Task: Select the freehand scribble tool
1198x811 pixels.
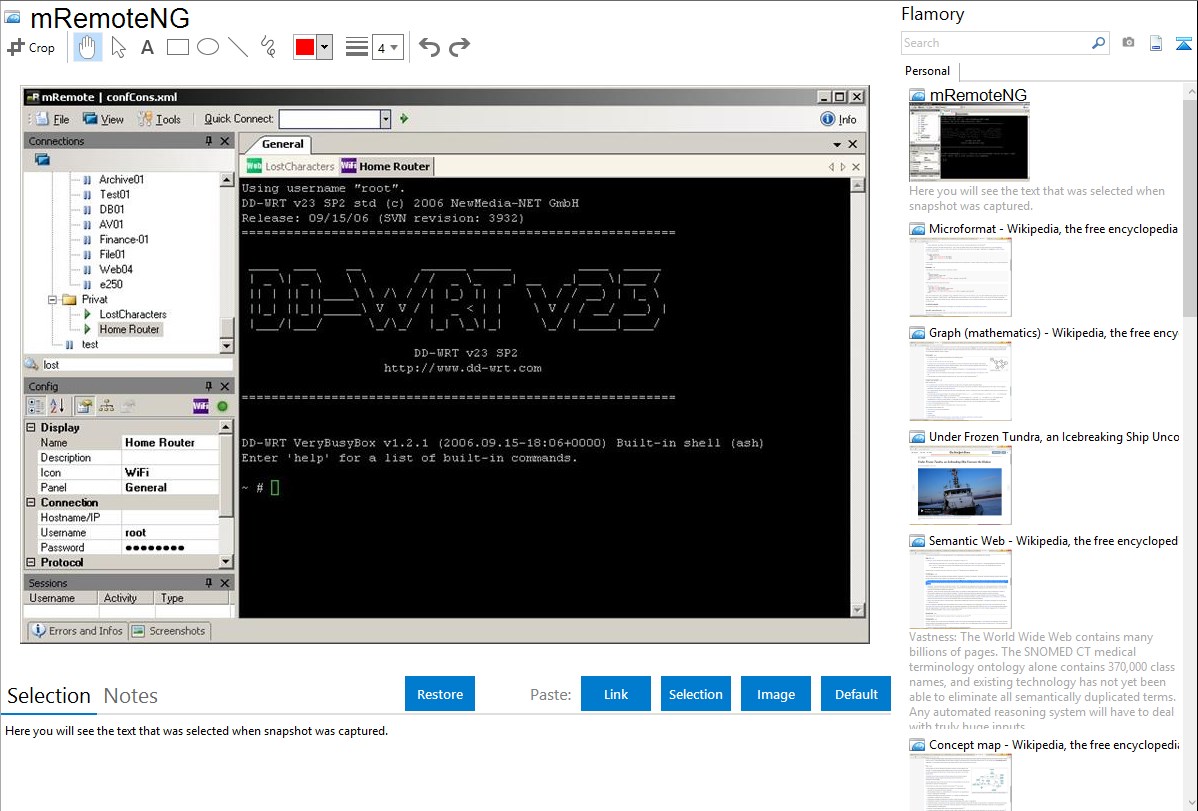Action: tap(267, 47)
